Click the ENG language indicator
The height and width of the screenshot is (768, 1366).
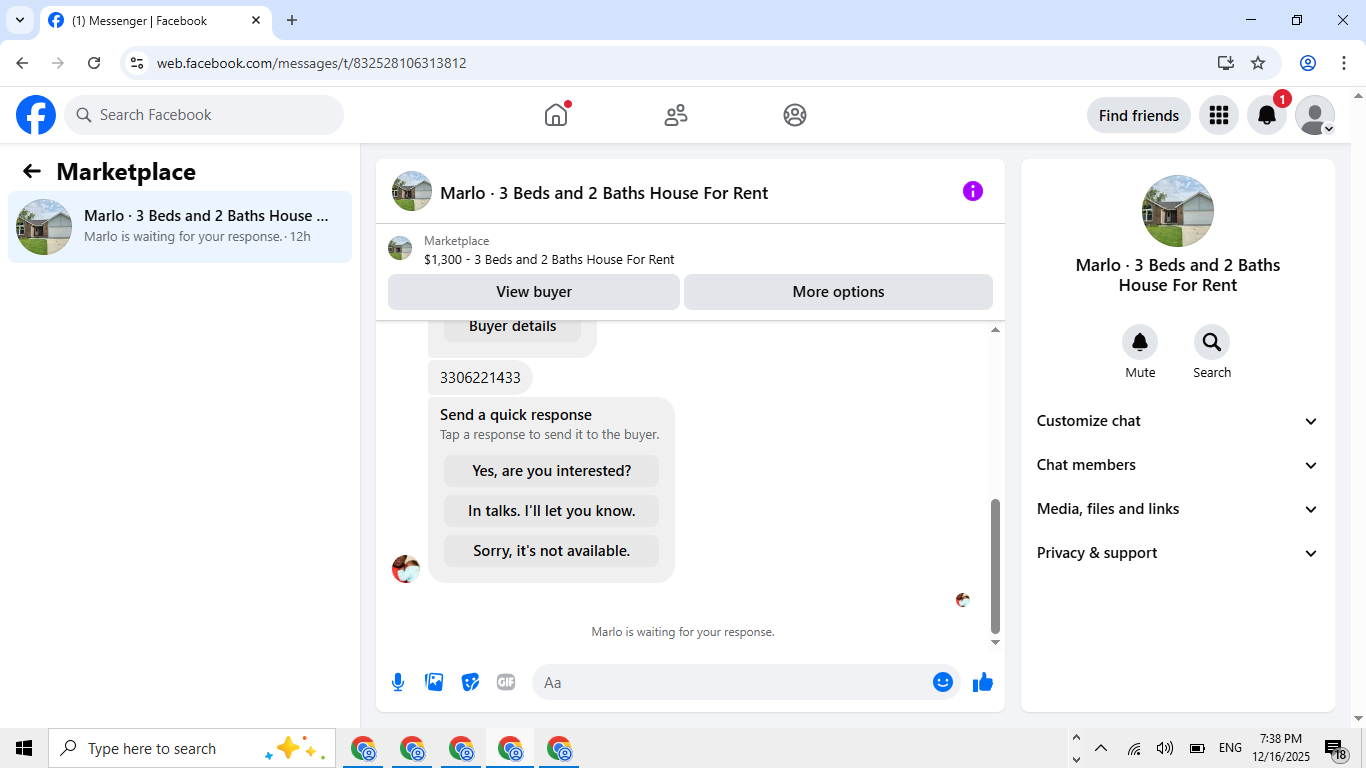point(1230,748)
